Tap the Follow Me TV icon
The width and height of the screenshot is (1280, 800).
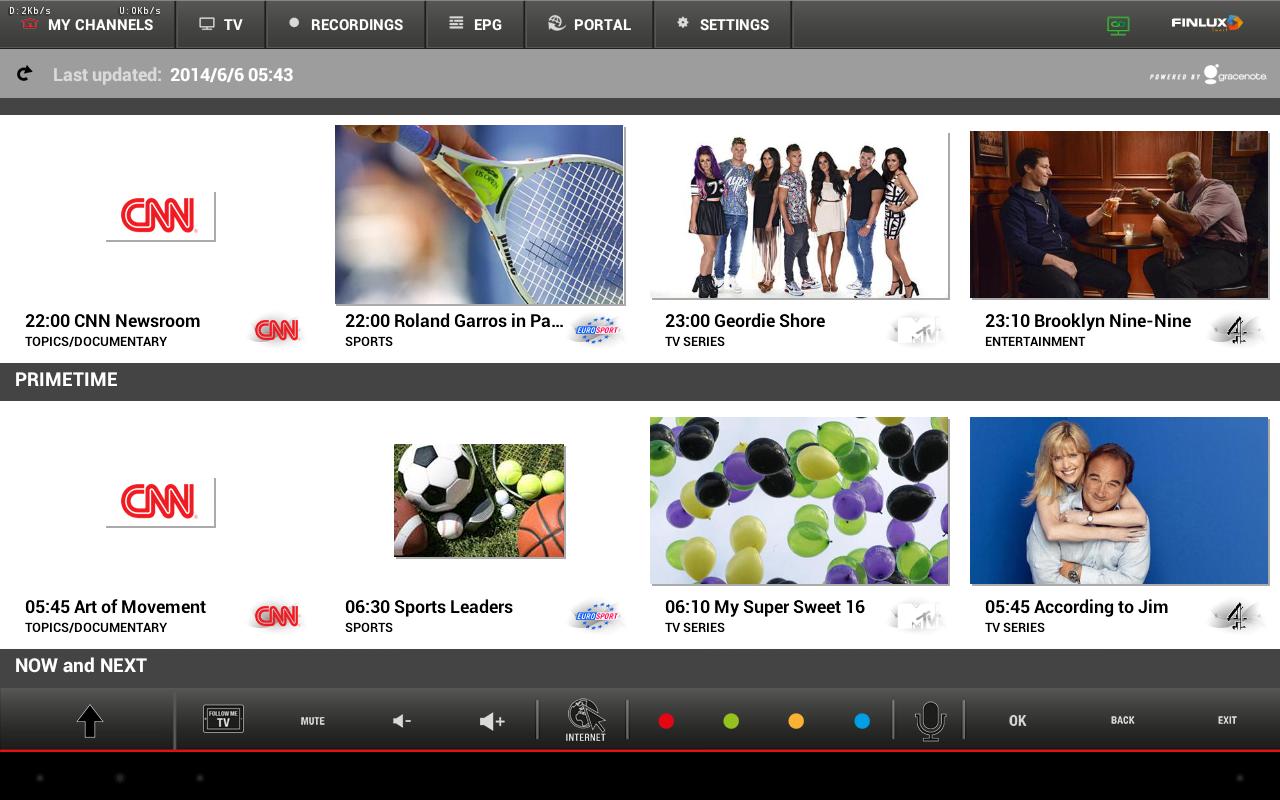[x=223, y=719]
